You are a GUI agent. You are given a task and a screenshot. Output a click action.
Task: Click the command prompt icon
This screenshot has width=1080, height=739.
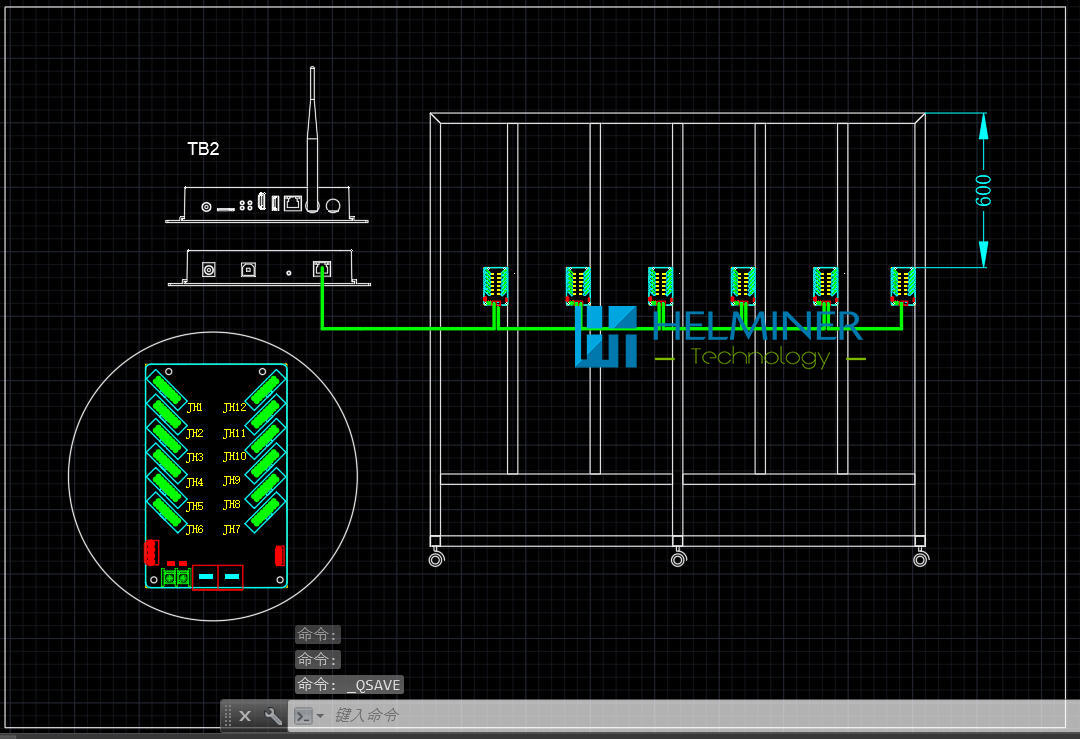tap(303, 716)
